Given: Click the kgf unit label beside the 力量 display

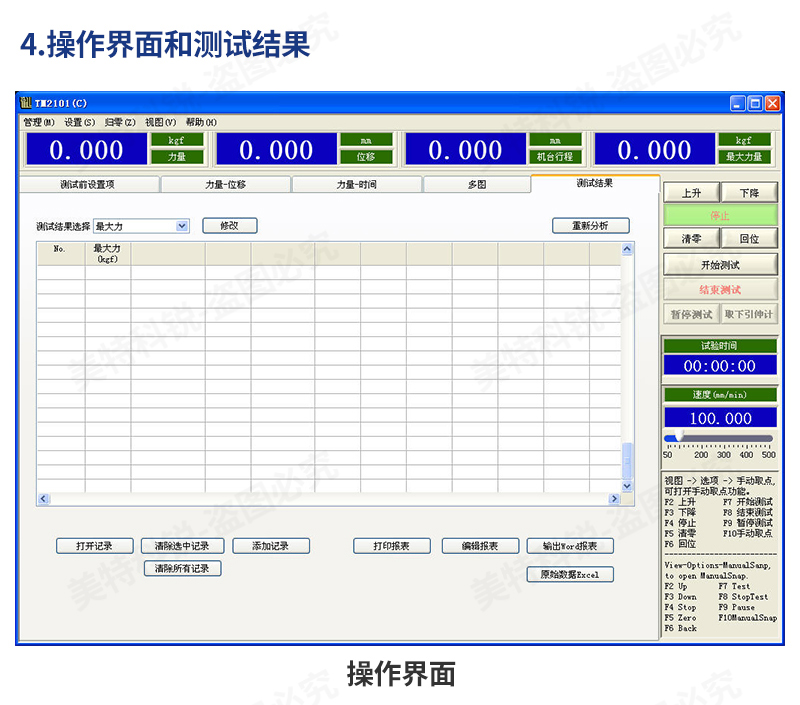Looking at the screenshot, I should tap(176, 141).
